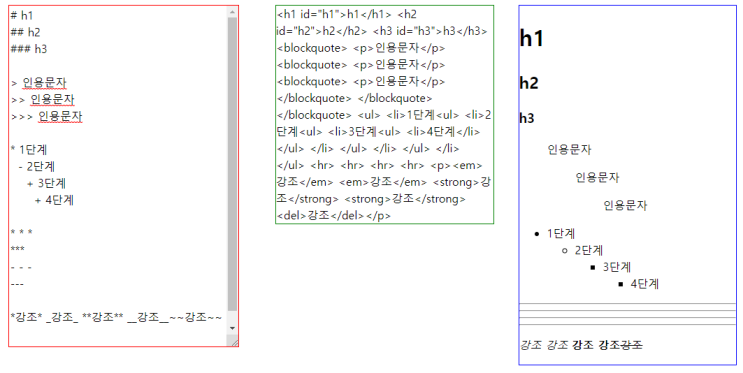Click the textarea scrollbar down arrow
This screenshot has height=373, width=743.
tap(232, 328)
